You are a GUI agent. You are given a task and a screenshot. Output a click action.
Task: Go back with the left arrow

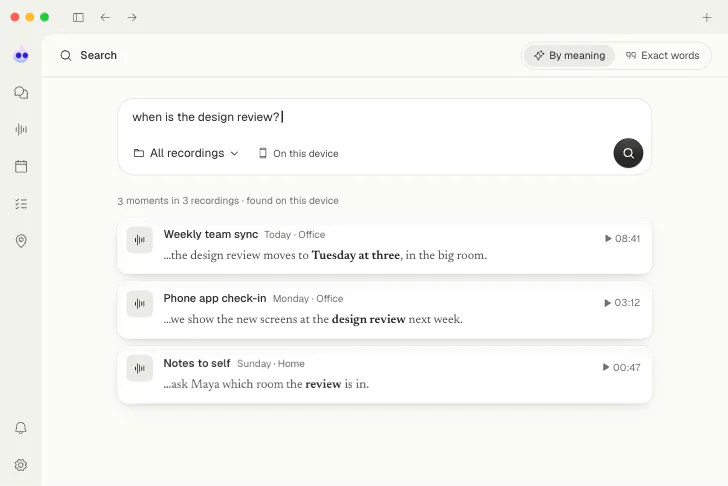[105, 17]
